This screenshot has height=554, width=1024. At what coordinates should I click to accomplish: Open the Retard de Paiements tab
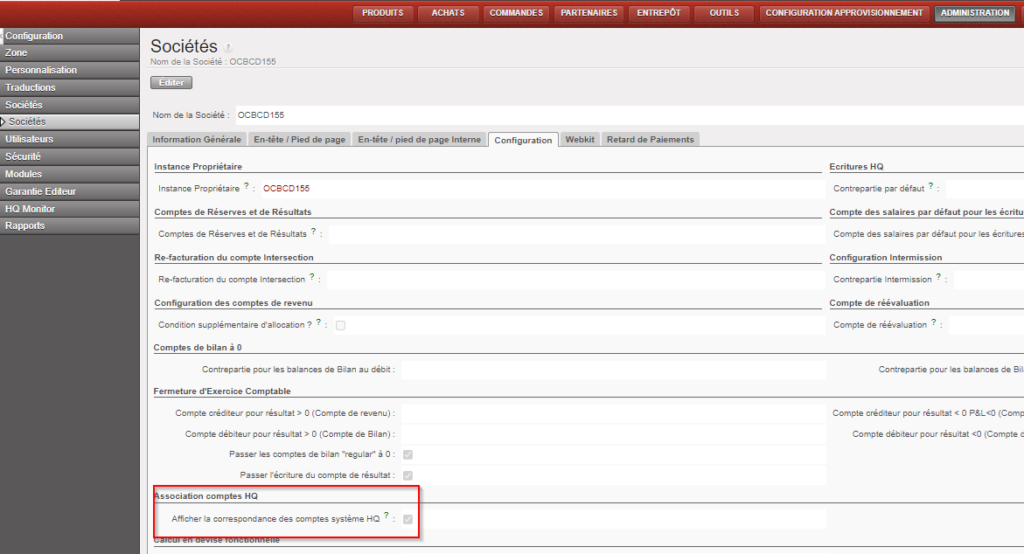pyautogui.click(x=649, y=140)
